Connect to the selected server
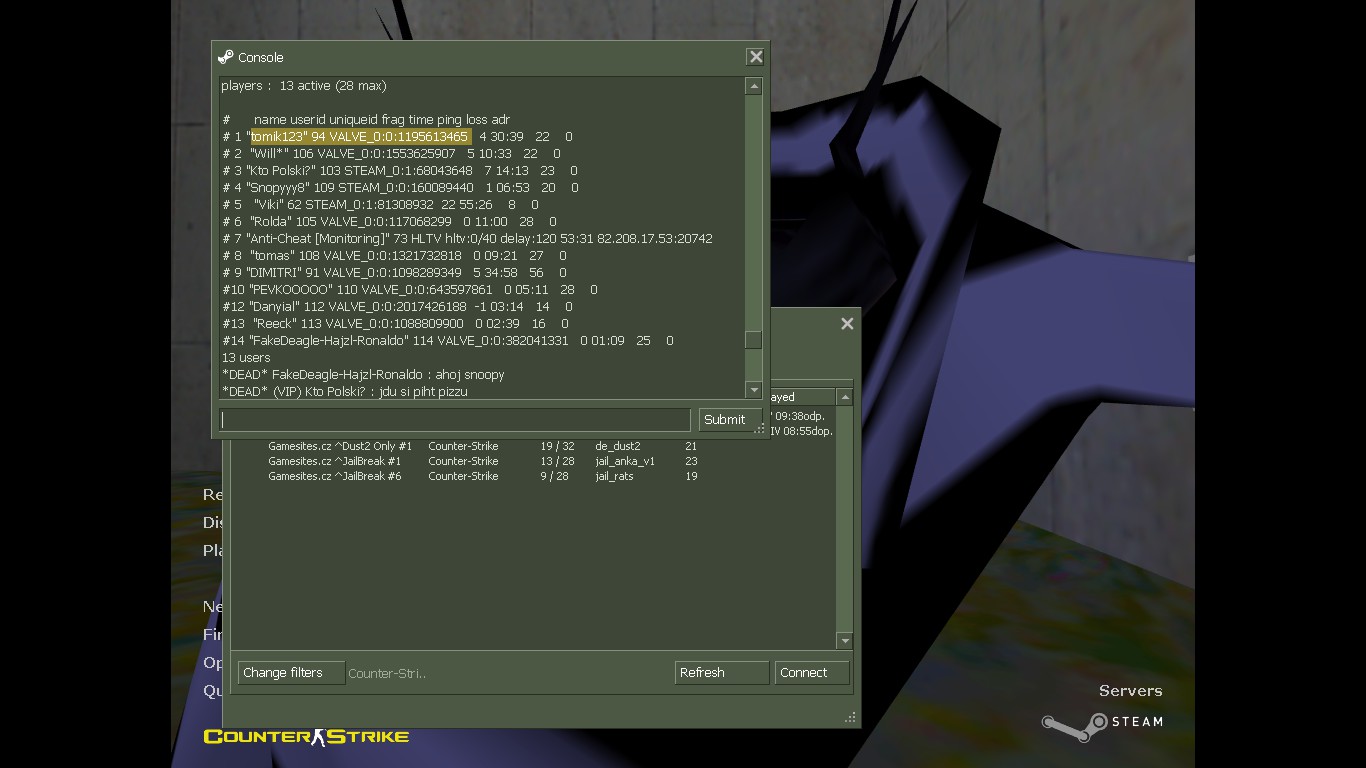The image size is (1366, 768). tap(812, 673)
